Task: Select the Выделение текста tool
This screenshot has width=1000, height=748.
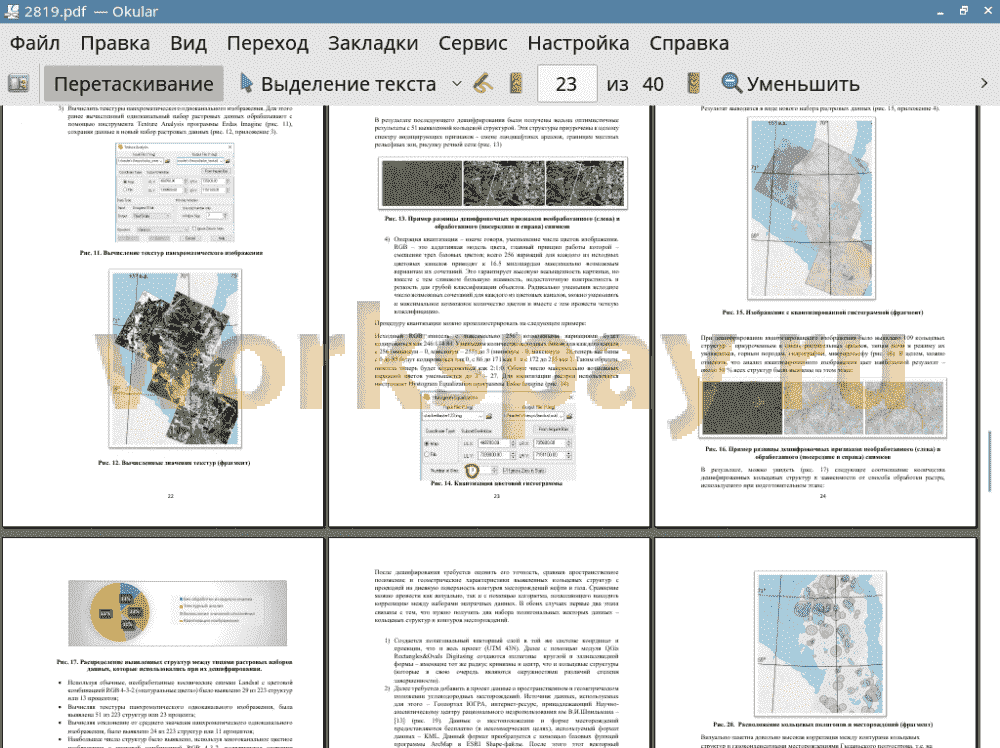Action: click(x=338, y=84)
